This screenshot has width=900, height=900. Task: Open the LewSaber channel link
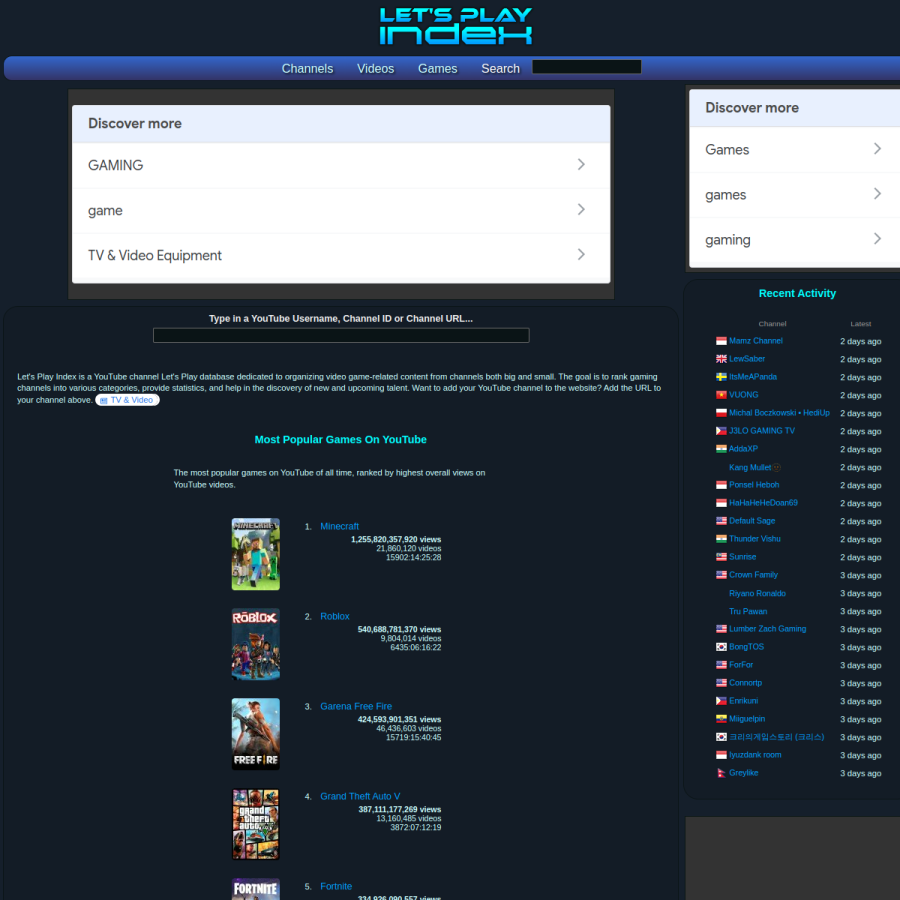pyautogui.click(x=747, y=359)
